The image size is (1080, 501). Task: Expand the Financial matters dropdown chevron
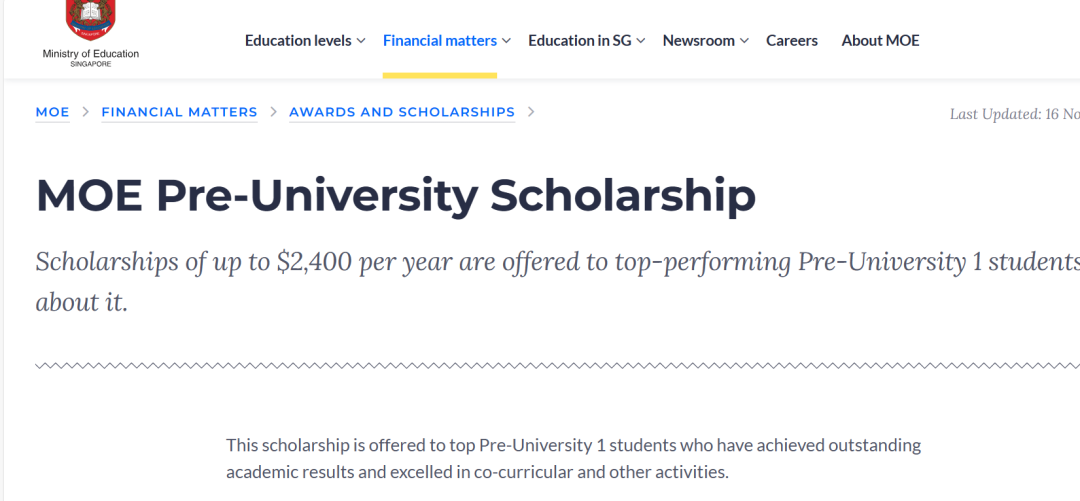[x=506, y=41]
